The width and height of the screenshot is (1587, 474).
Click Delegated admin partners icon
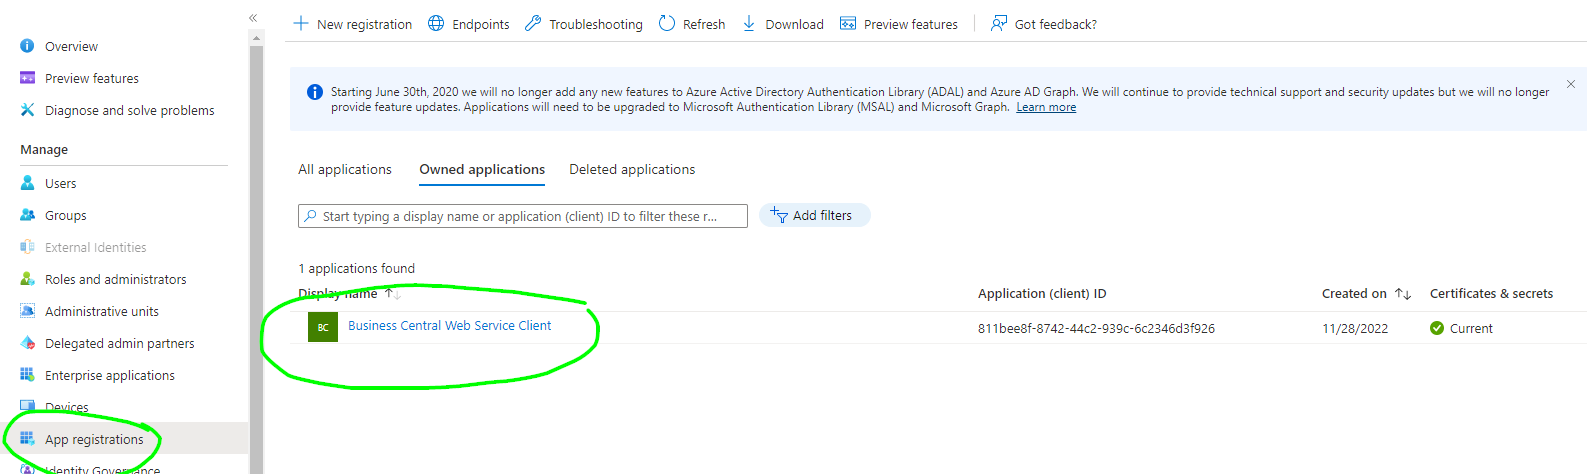point(27,343)
